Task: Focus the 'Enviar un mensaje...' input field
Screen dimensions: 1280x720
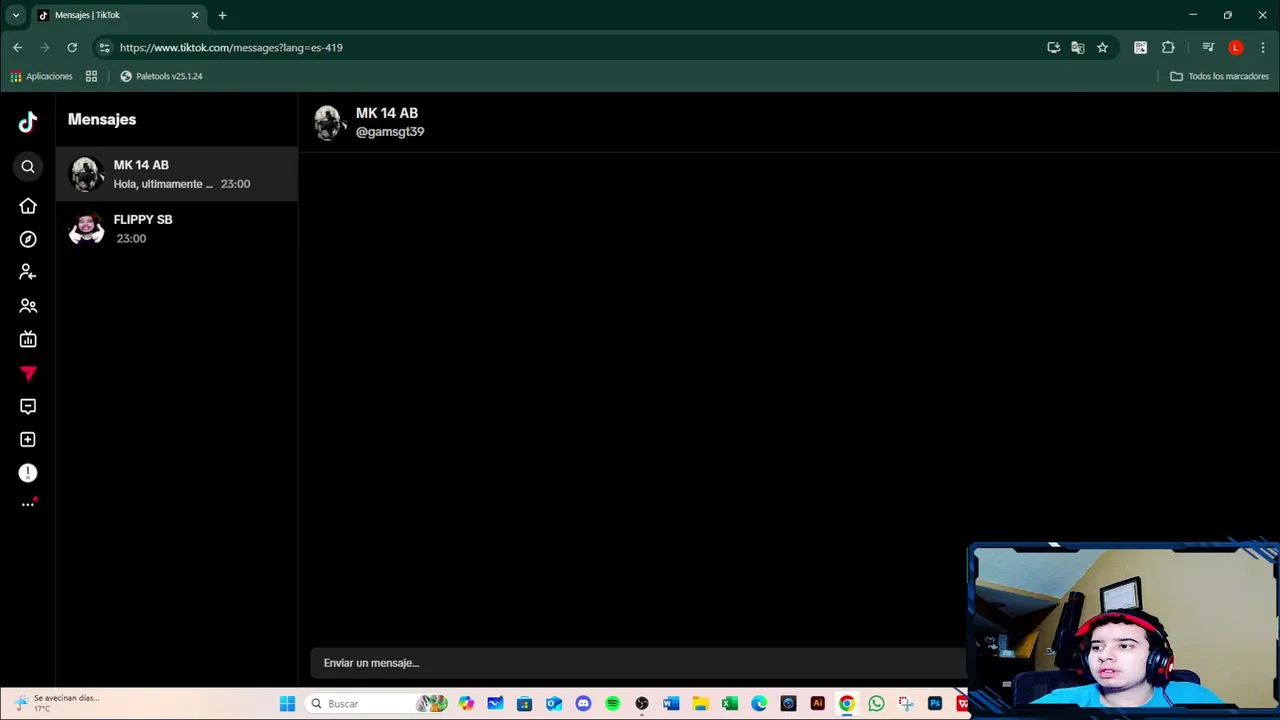Action: 640,663
